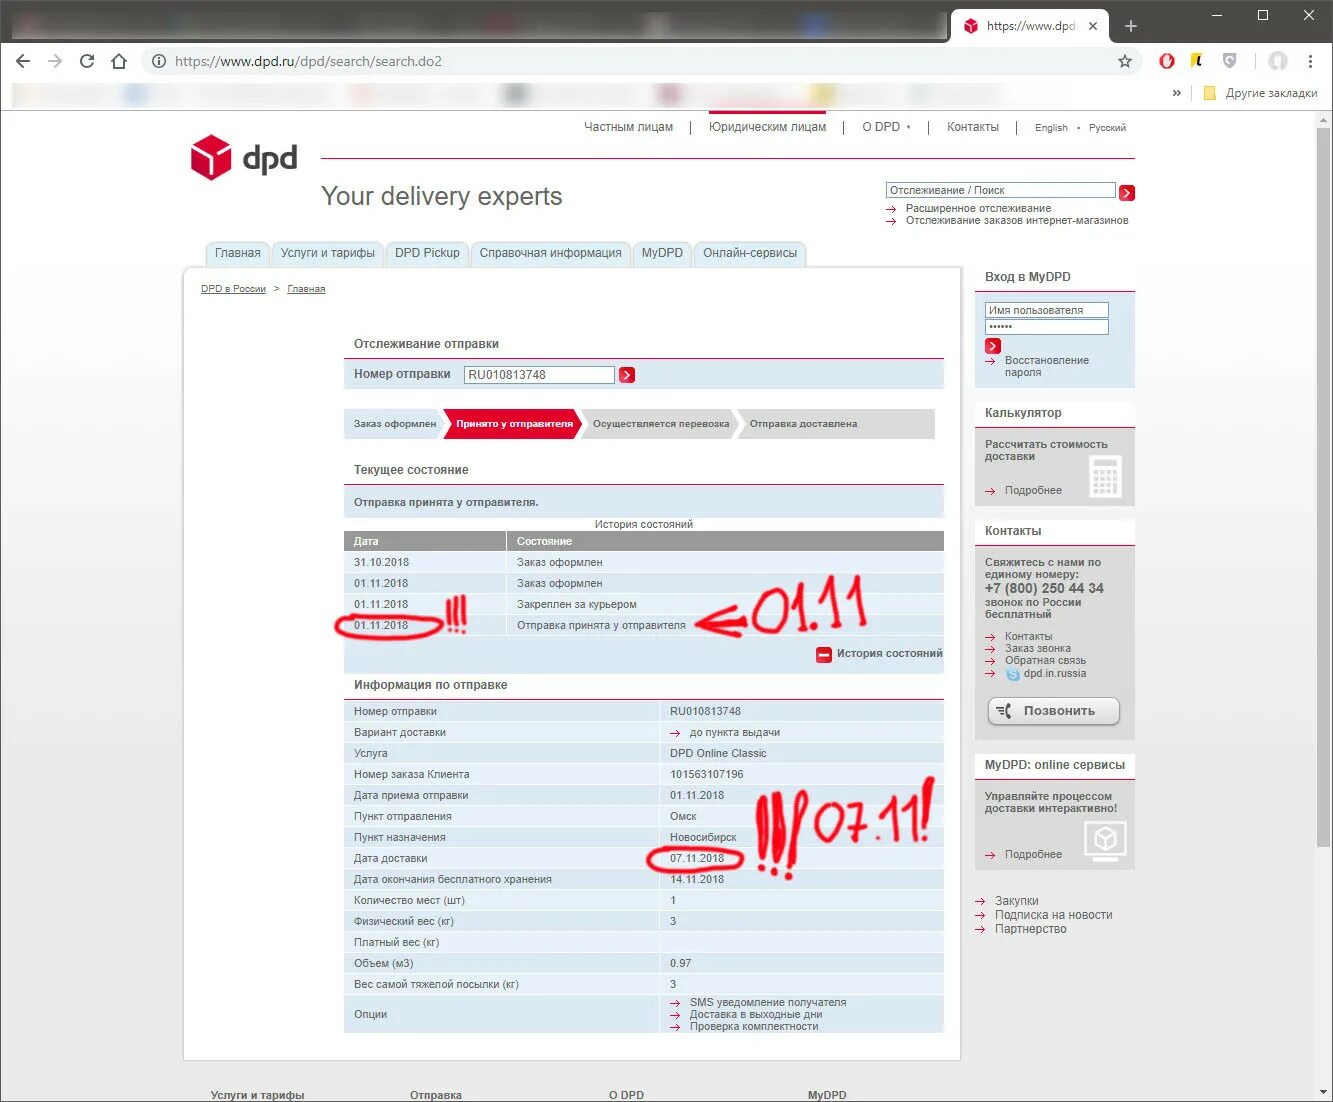Screen dimensions: 1333x1102
Task: Click the MyDPD password field
Action: 1046,327
